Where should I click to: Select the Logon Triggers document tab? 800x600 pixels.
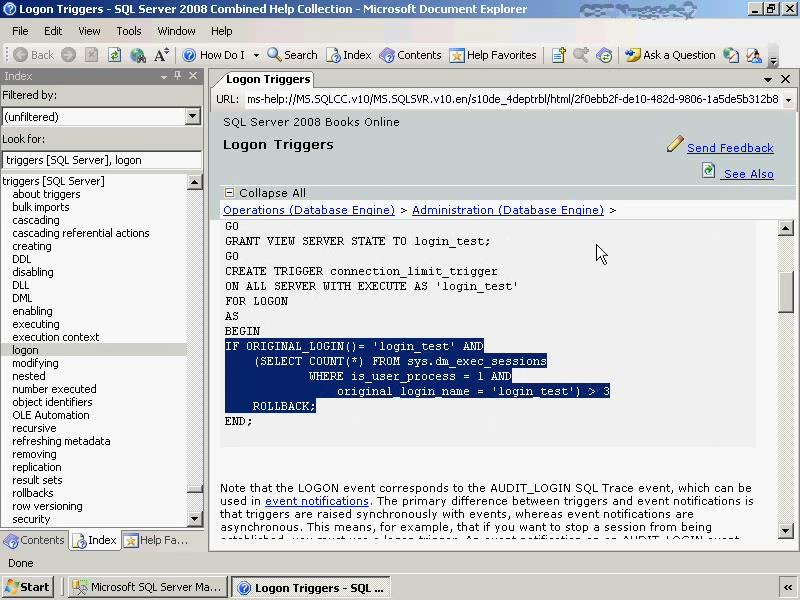[268, 79]
